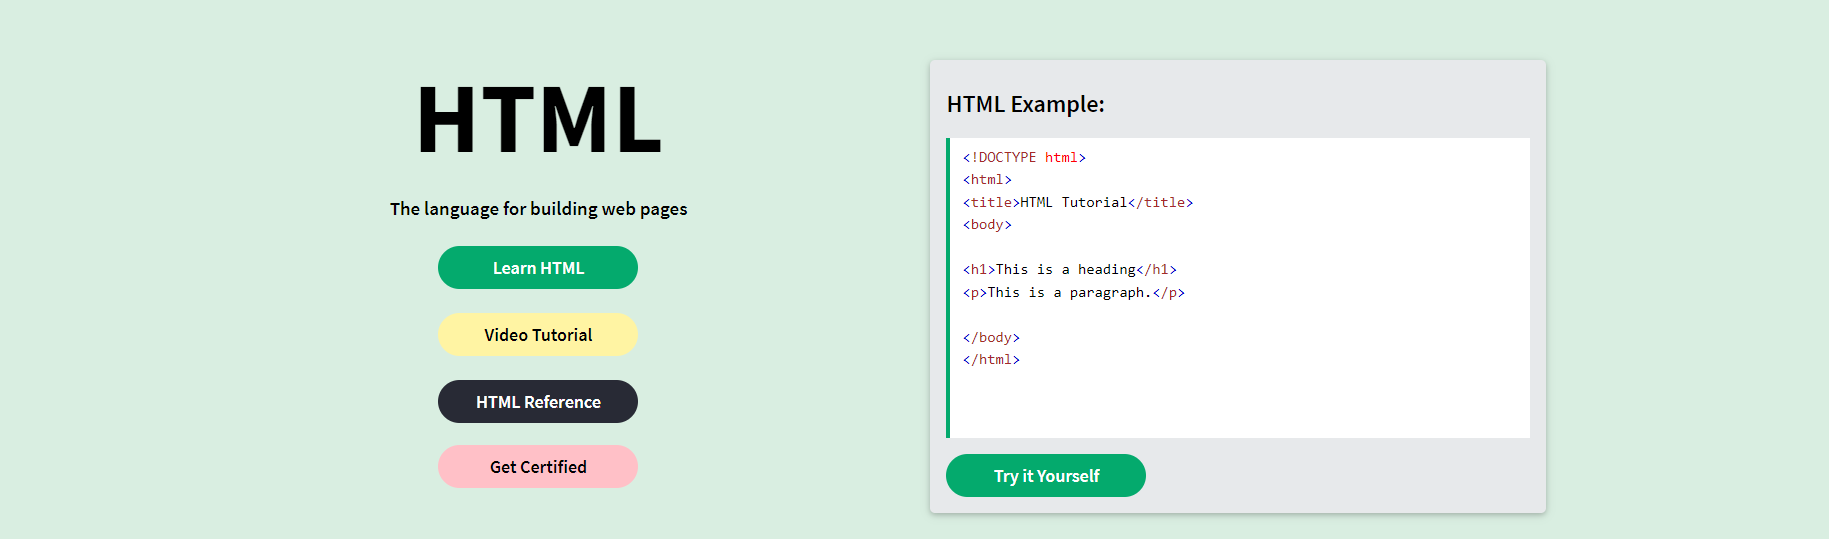Click the 'HTML Example:' heading

point(1026,104)
